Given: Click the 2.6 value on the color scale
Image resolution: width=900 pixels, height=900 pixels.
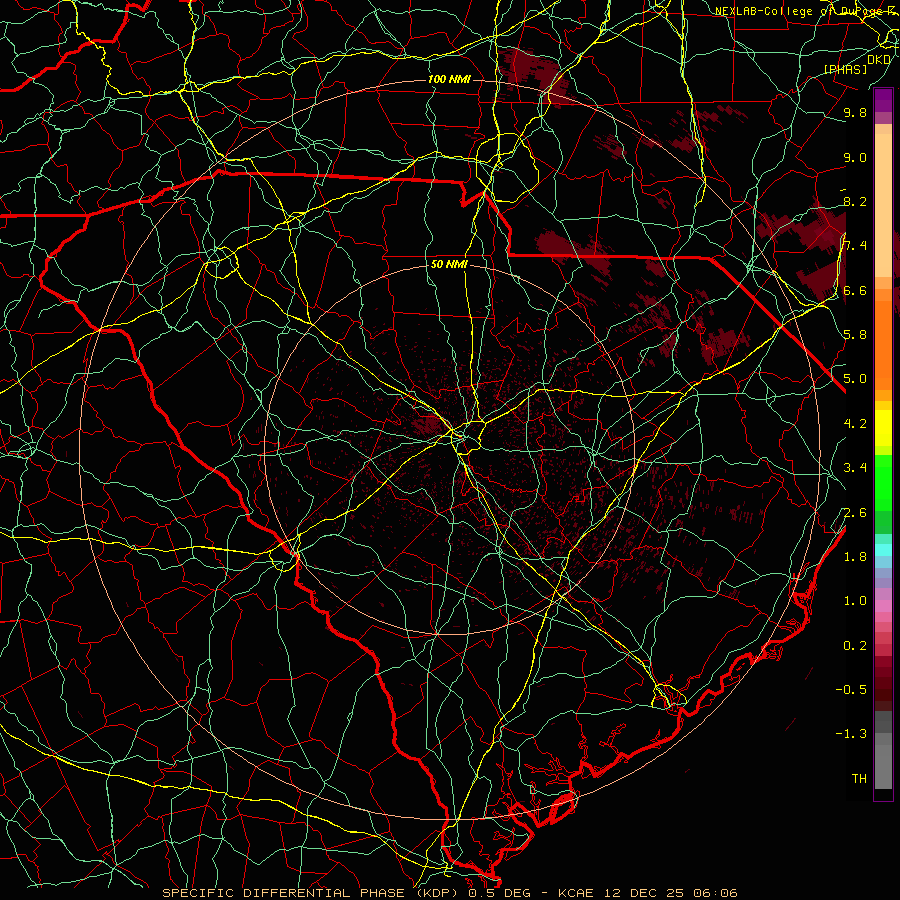Looking at the screenshot, I should point(855,513).
